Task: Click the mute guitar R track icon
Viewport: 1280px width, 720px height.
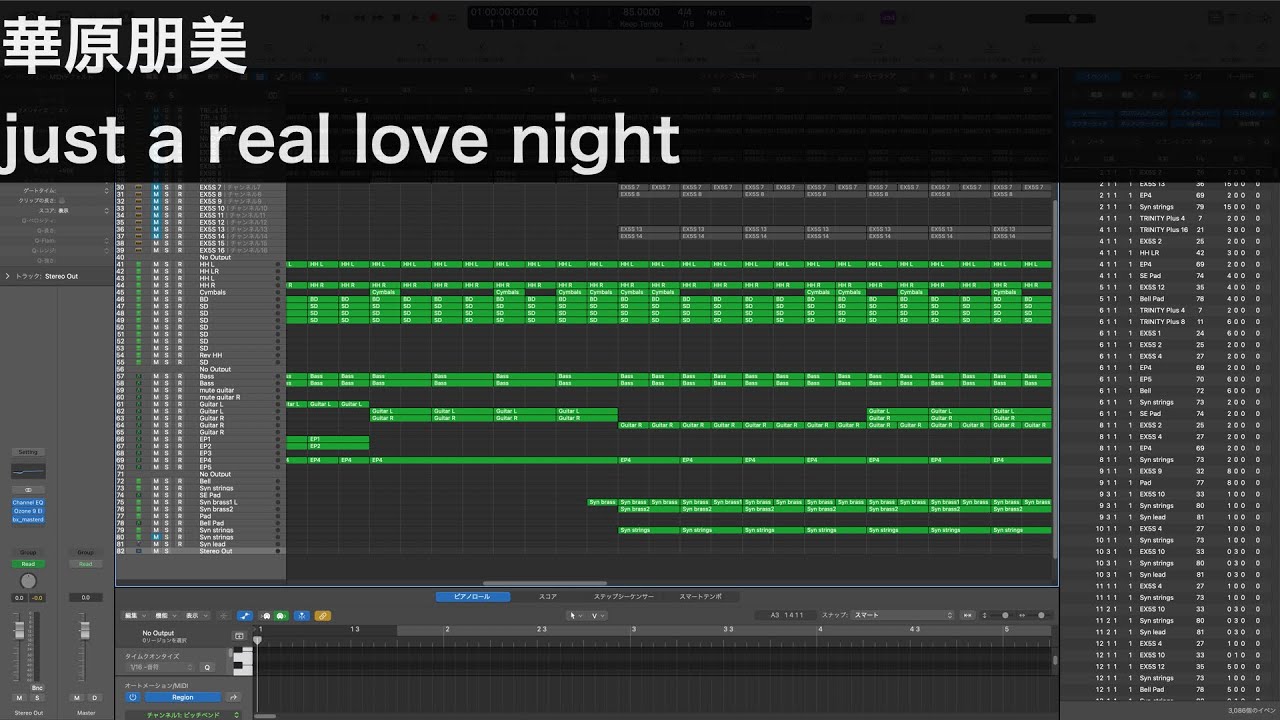Action: (139, 397)
